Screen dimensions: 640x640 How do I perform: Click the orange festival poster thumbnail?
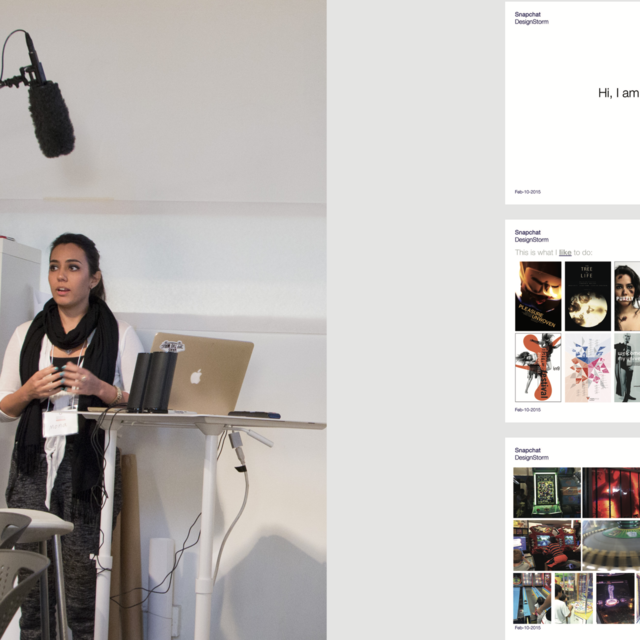[538, 367]
